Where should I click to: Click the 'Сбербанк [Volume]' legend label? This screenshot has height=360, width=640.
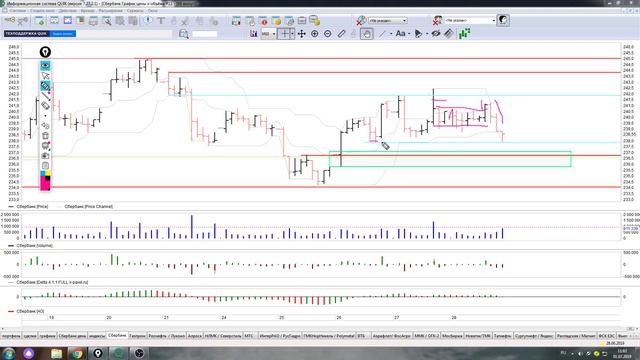point(35,246)
